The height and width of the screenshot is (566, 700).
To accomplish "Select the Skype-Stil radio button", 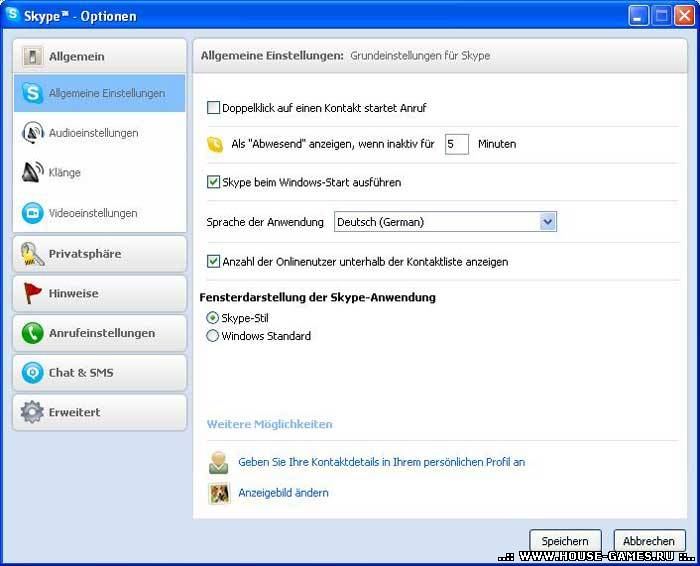I will pos(212,318).
